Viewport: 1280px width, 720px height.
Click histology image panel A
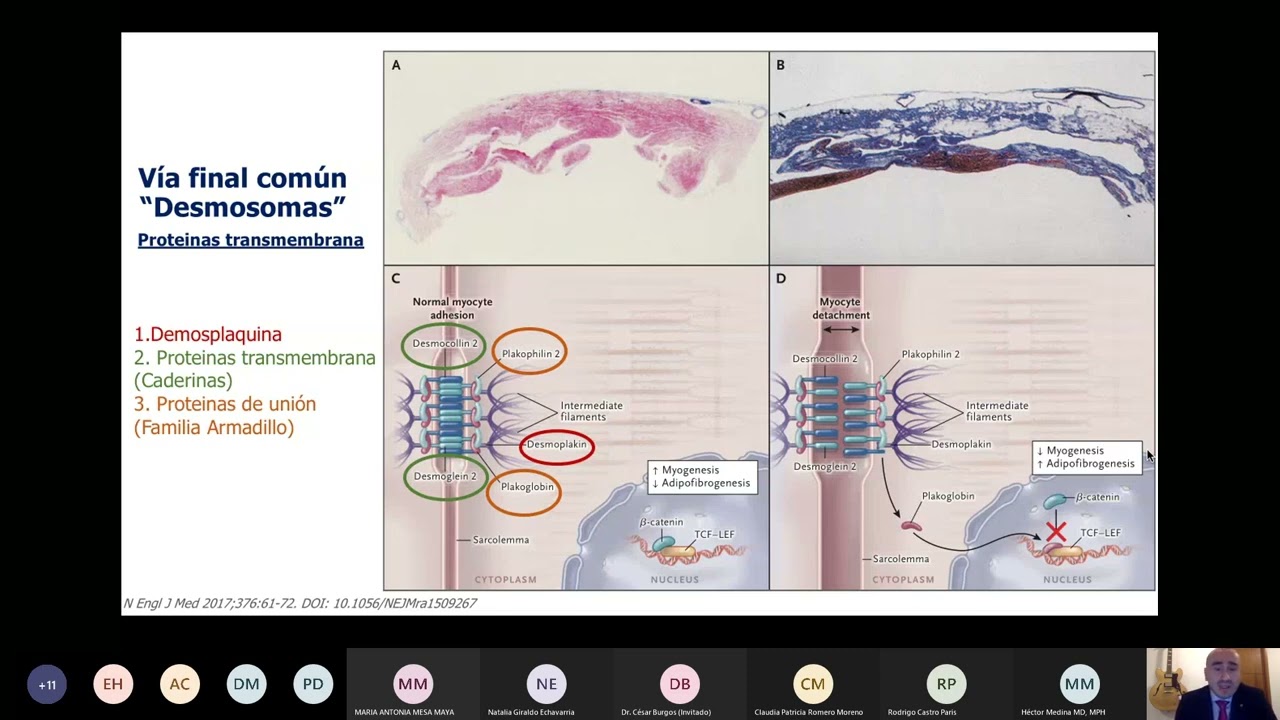576,158
